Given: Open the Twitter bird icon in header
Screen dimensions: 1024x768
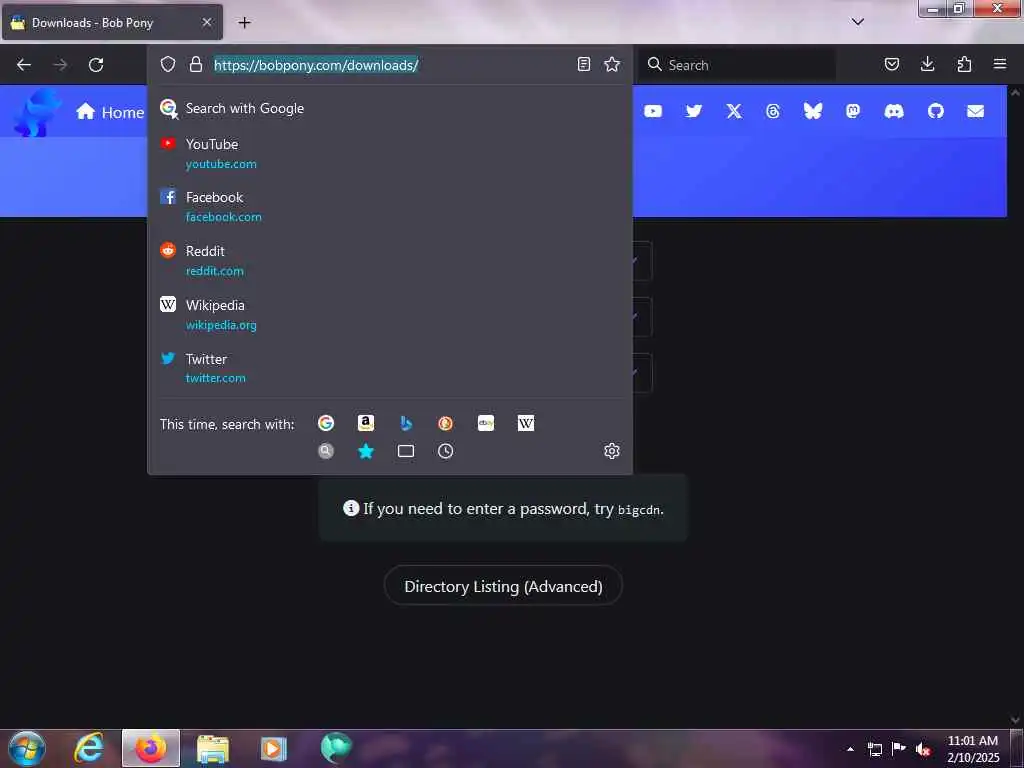Looking at the screenshot, I should coord(694,111).
